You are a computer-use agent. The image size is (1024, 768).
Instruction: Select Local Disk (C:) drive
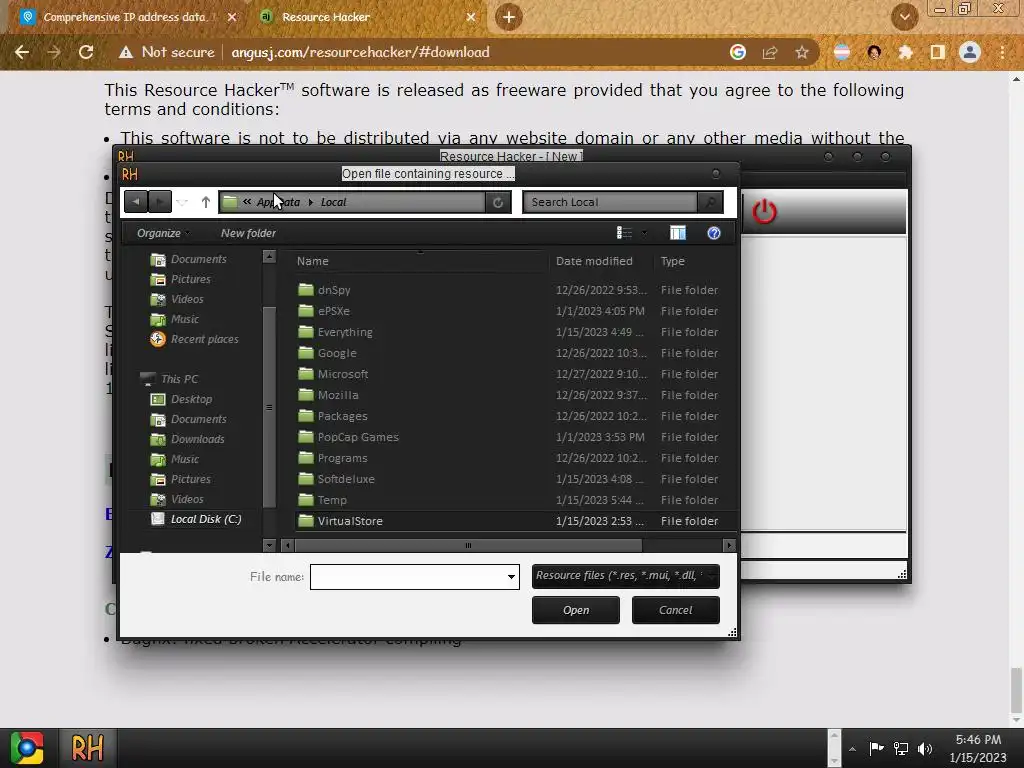click(x=197, y=519)
